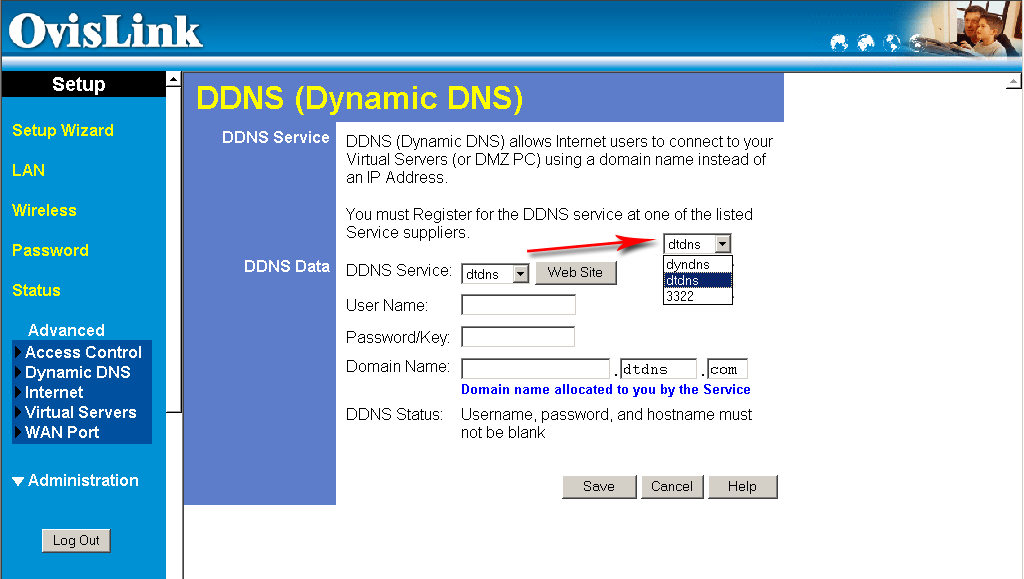1024x579 pixels.
Task: Click the triangle icon beside Administration
Action: coord(18,481)
